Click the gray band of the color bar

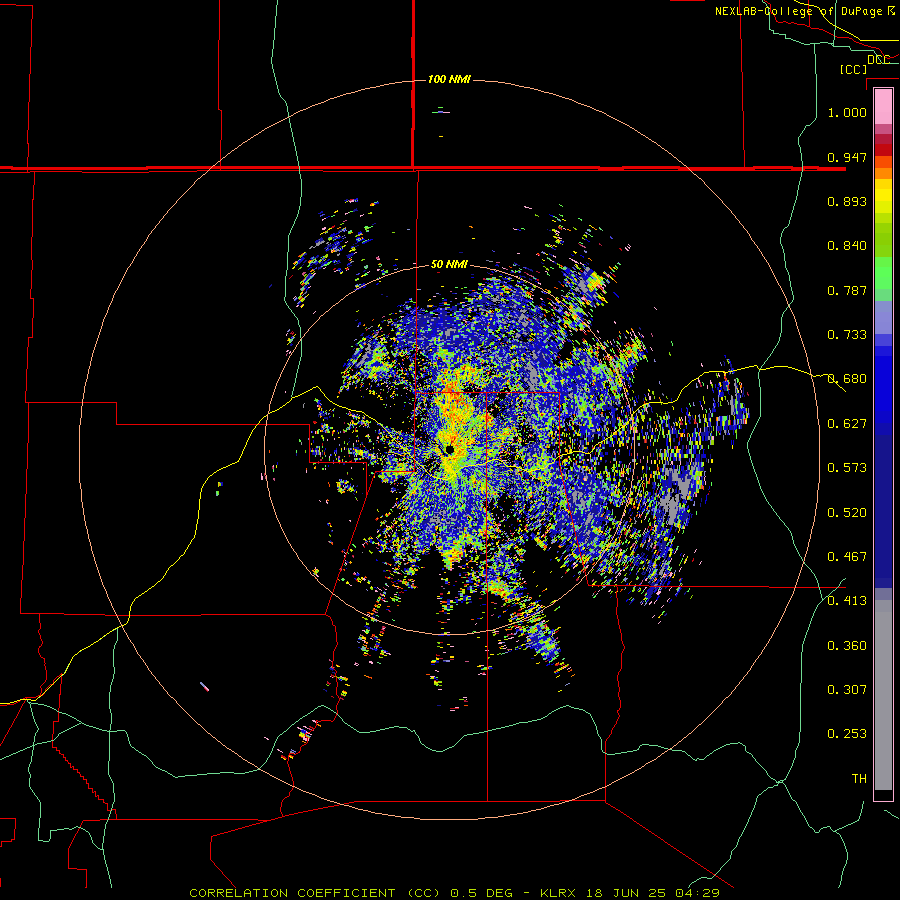click(883, 695)
